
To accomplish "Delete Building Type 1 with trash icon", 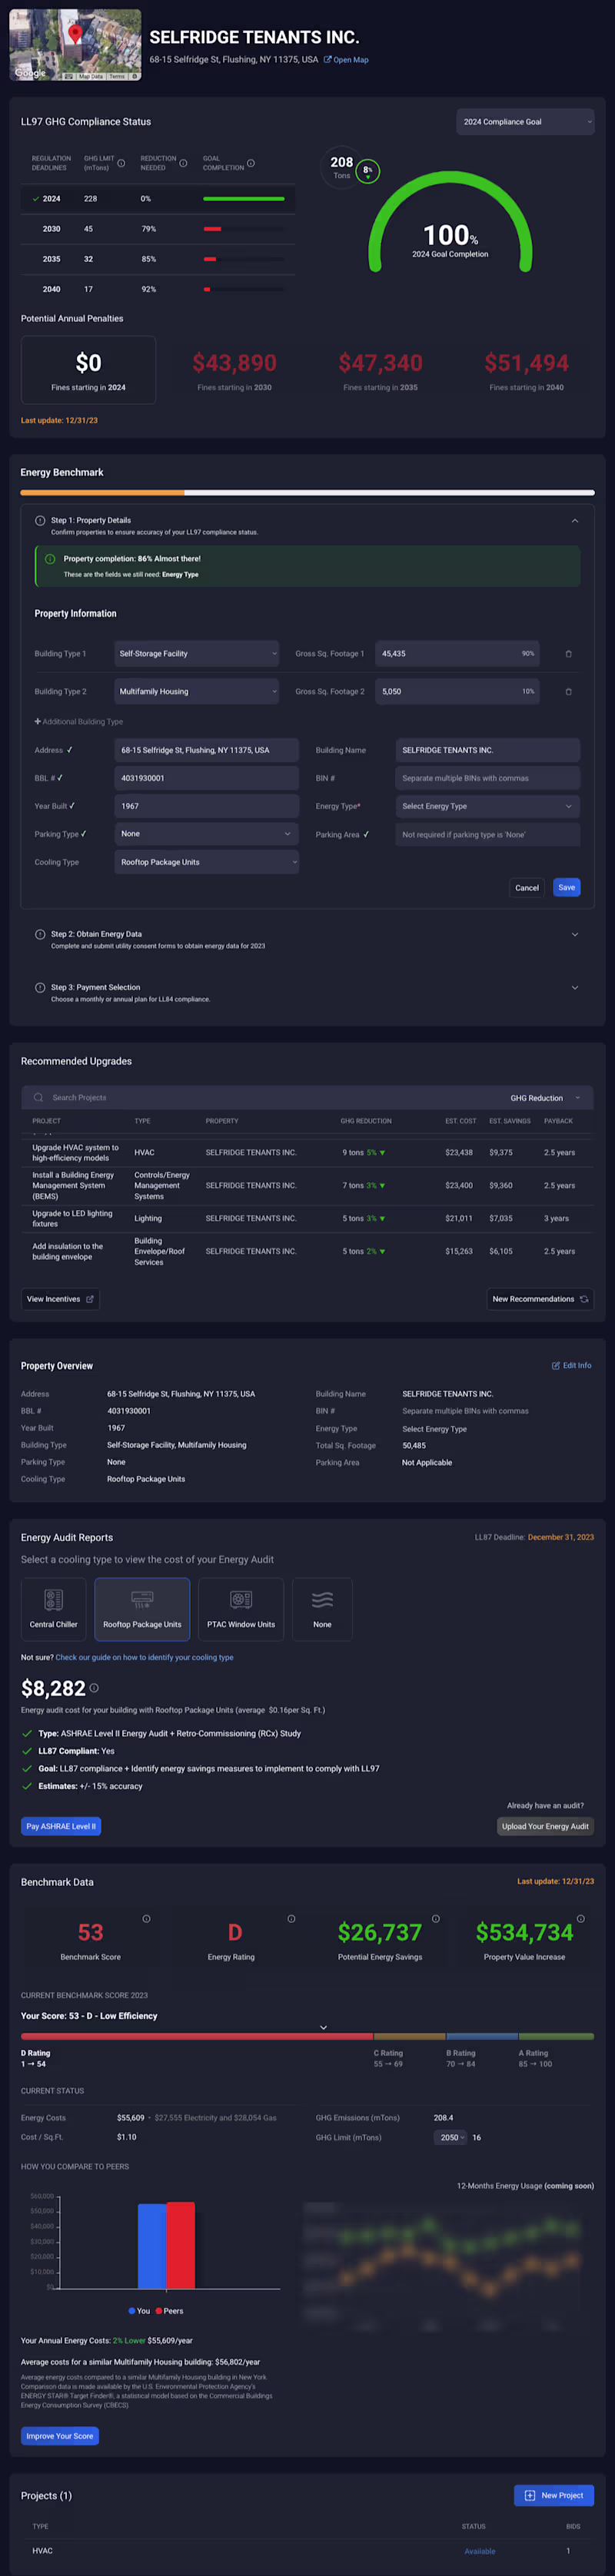I will point(568,654).
